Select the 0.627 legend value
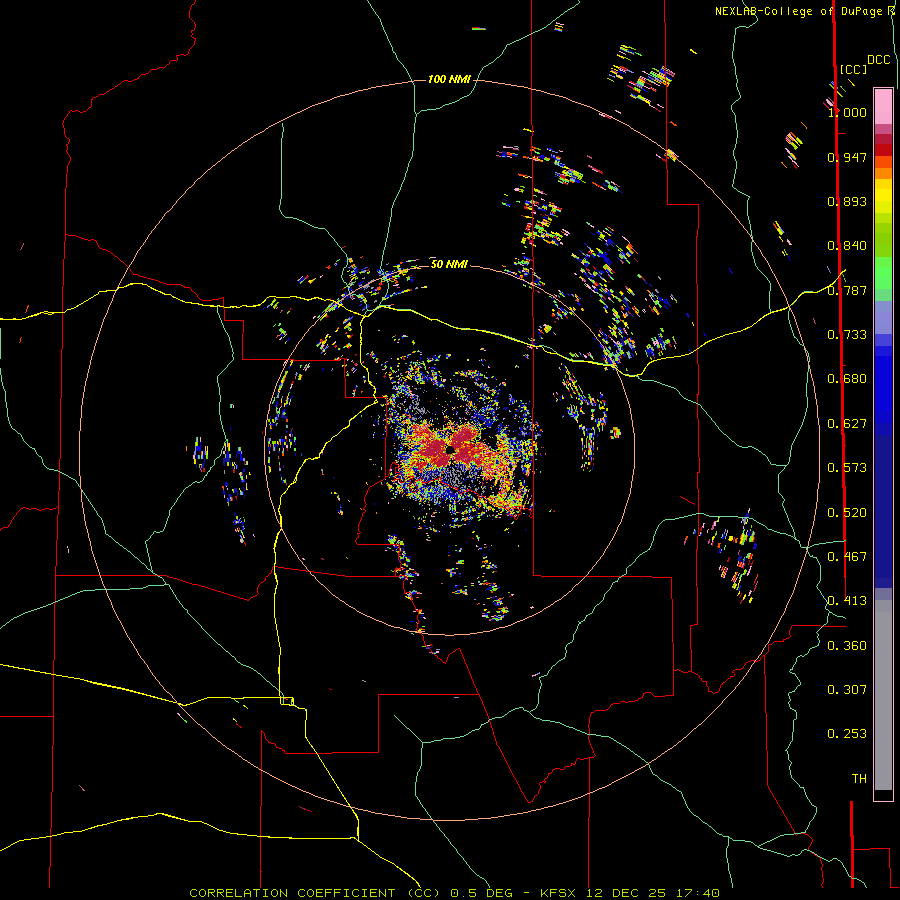Viewport: 900px width, 900px height. click(x=847, y=424)
